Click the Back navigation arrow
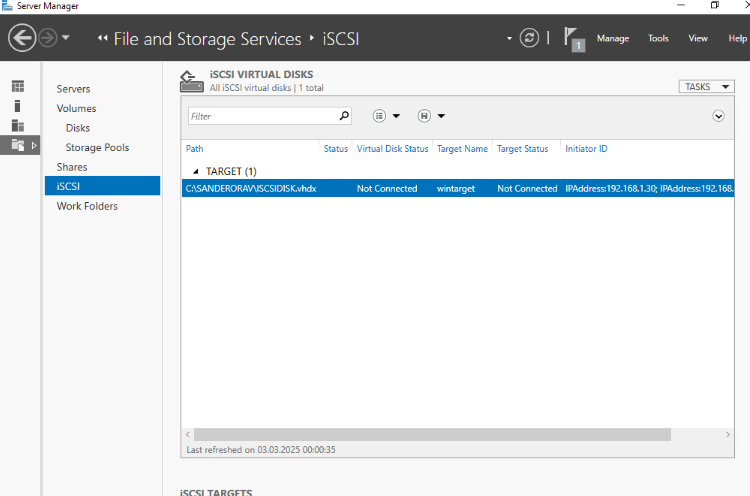The width and height of the screenshot is (750, 496). tap(22, 38)
